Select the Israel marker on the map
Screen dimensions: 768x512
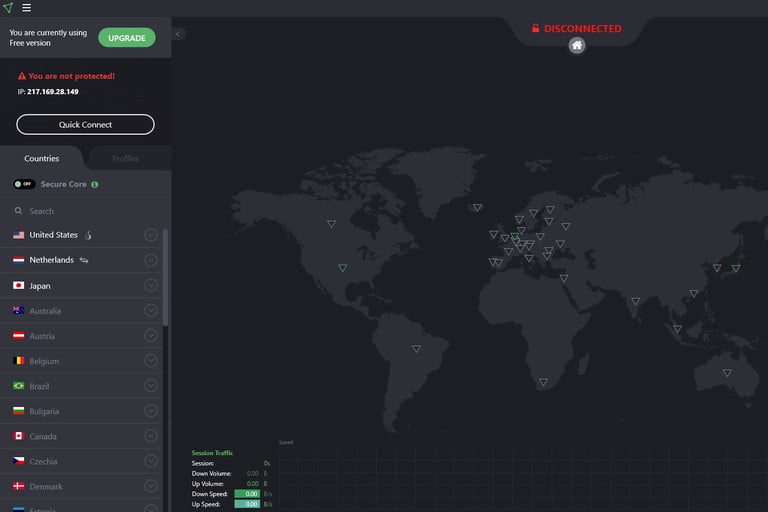(x=564, y=278)
